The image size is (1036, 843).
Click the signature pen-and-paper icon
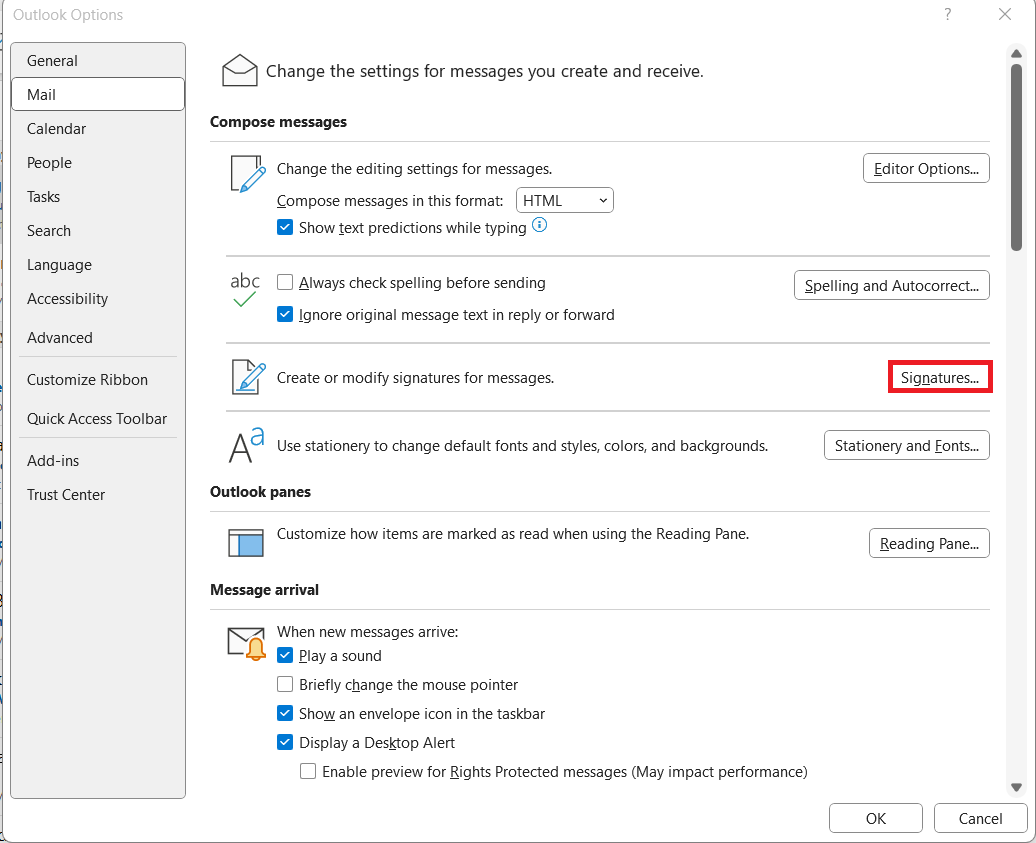248,377
